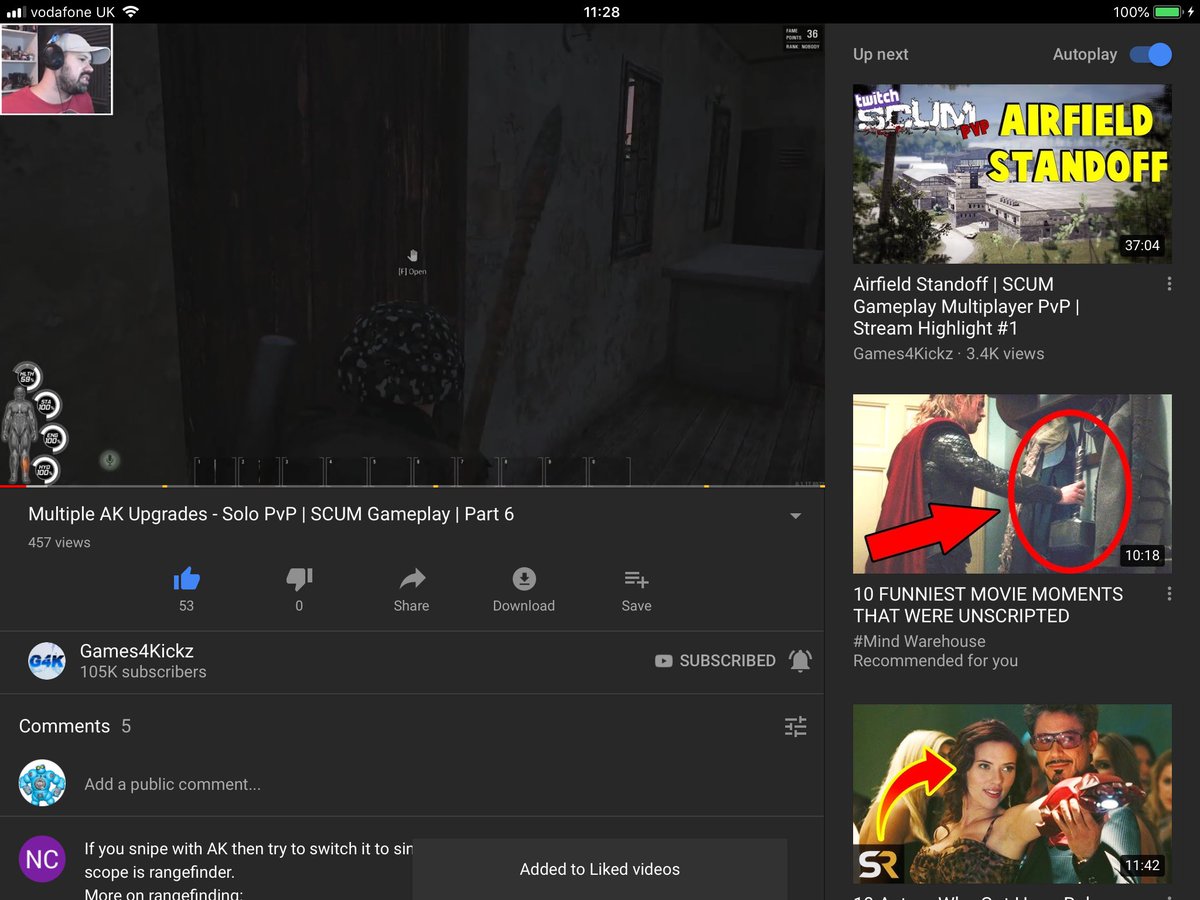
Task: Save video to playlist icon
Action: click(x=636, y=578)
